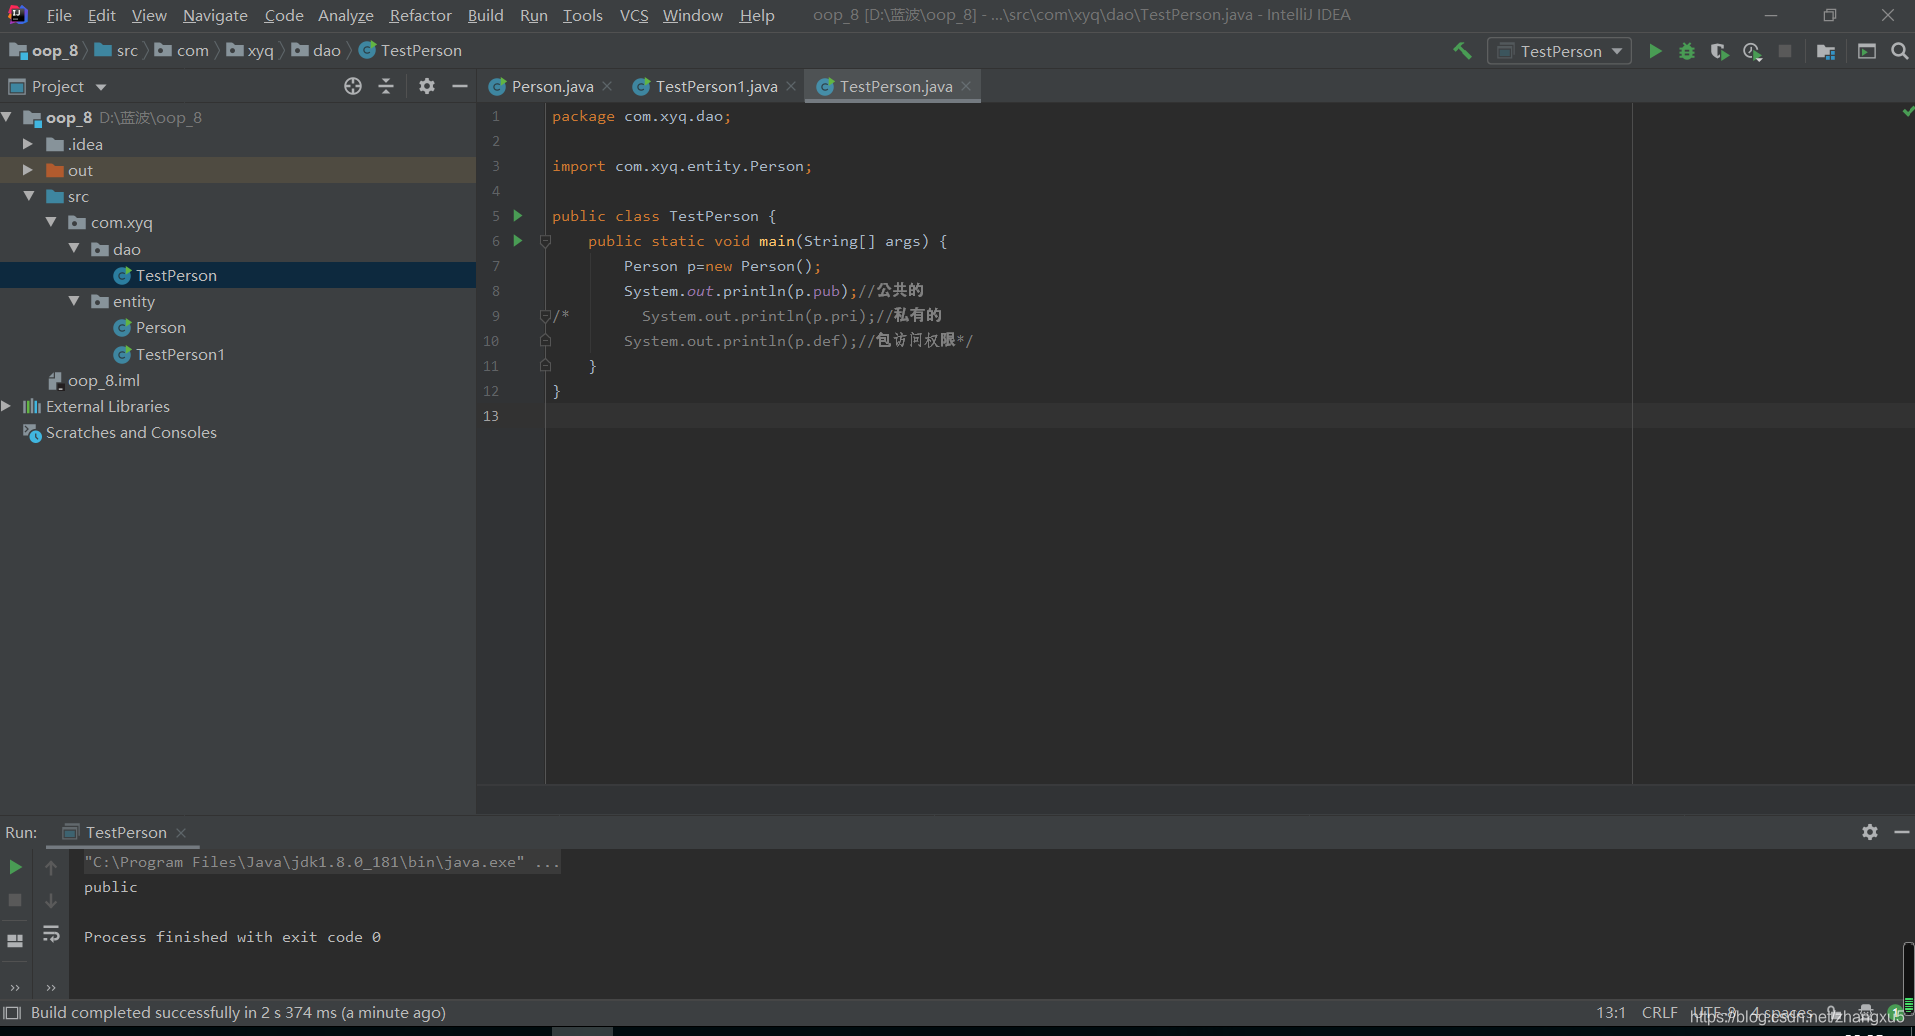Click run gutter arrow beside class TestPerson
Viewport: 1915px width, 1036px height.
518,215
